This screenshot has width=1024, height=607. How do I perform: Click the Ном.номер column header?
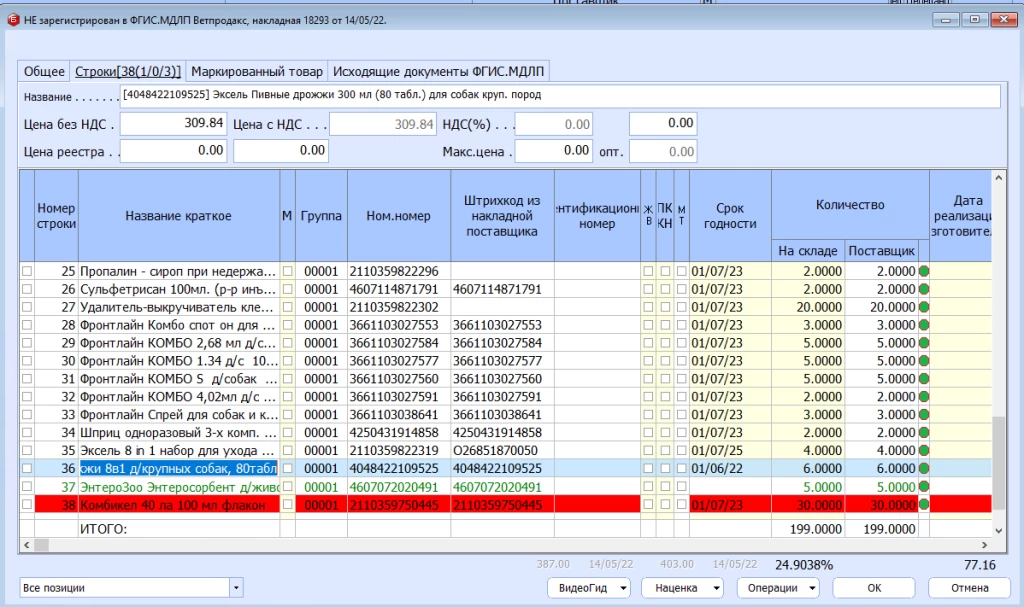398,216
